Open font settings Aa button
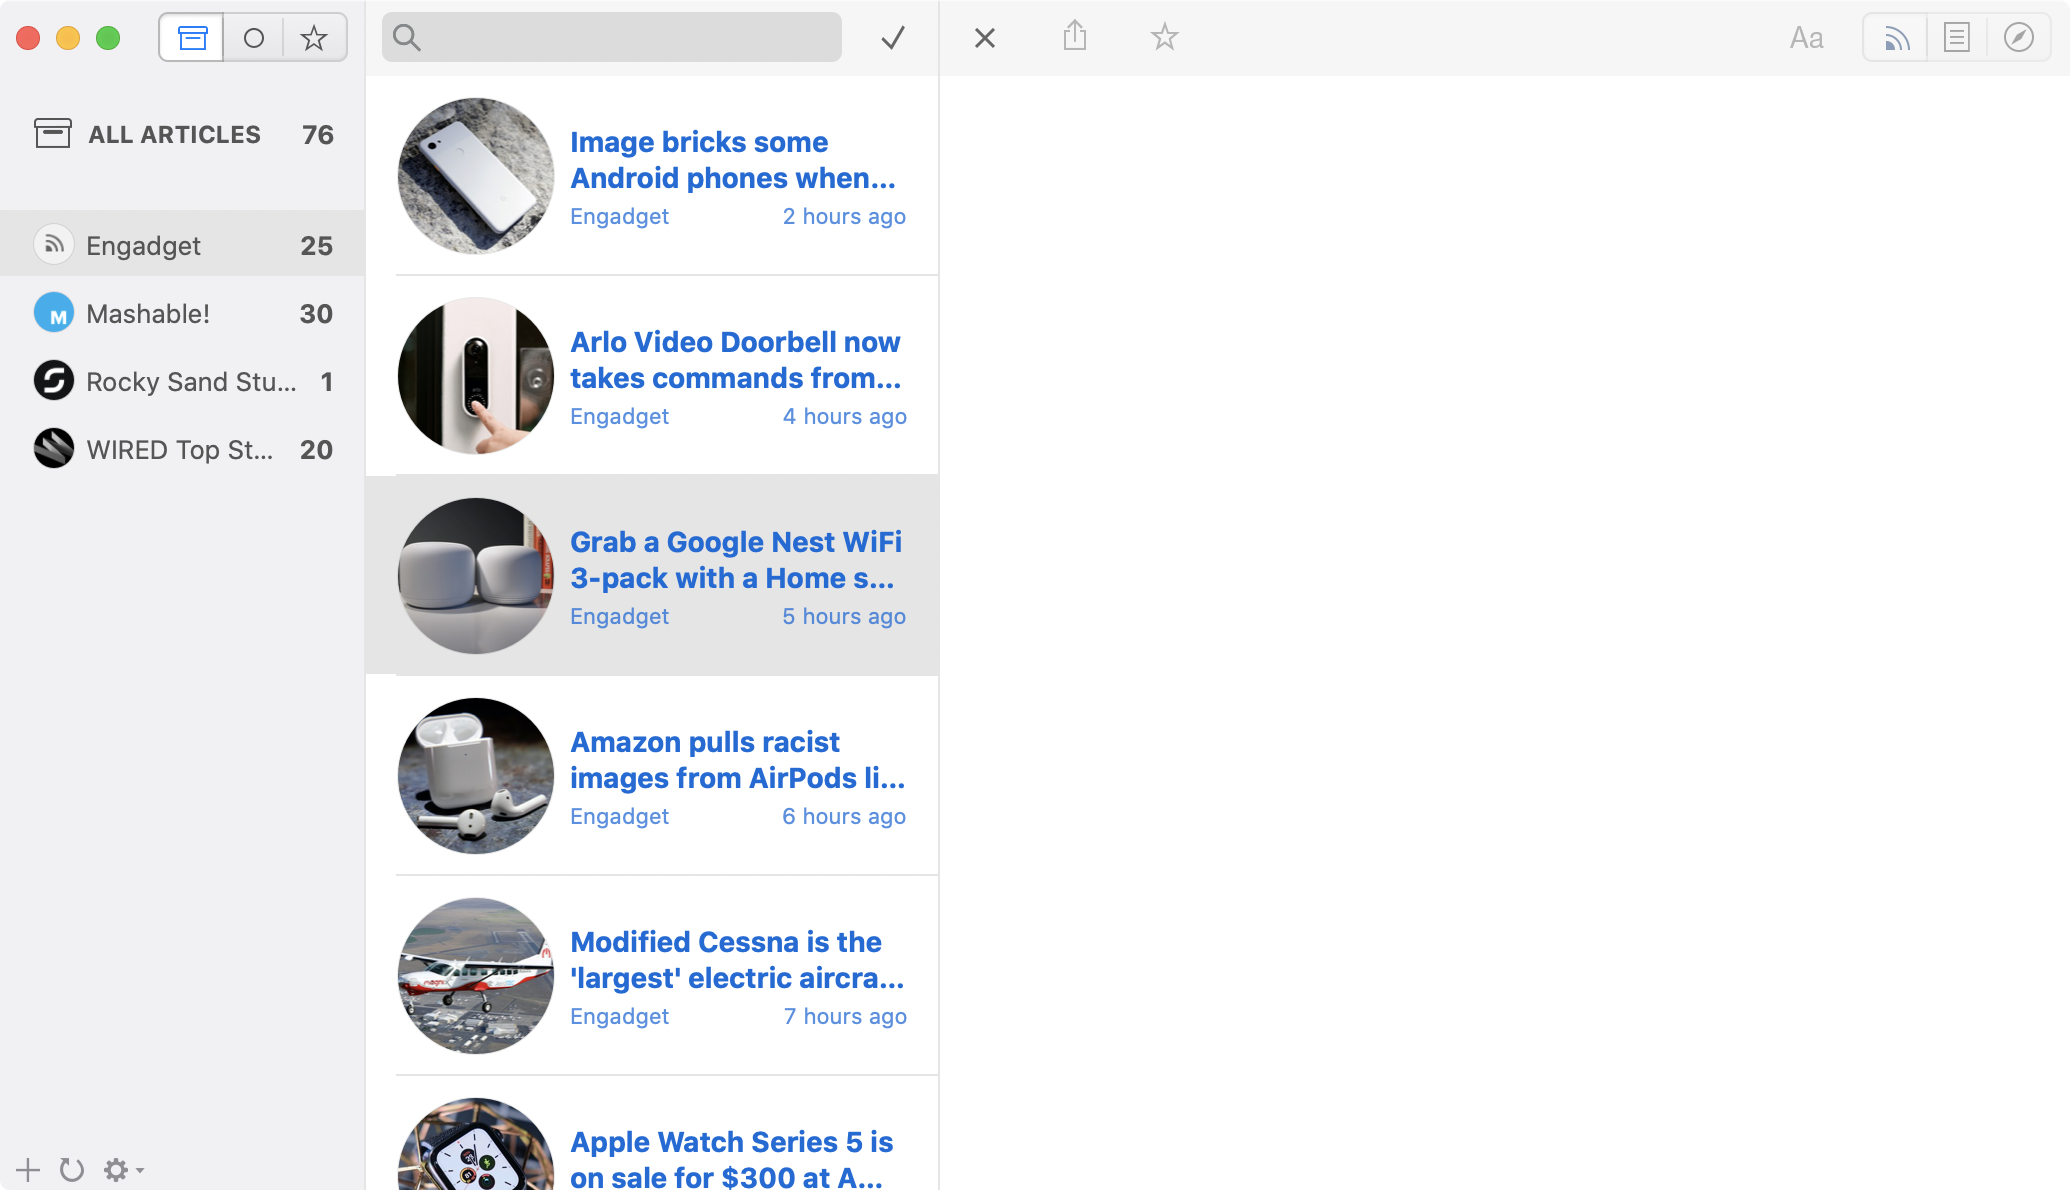Image resolution: width=2070 pixels, height=1190 pixels. tap(1806, 38)
